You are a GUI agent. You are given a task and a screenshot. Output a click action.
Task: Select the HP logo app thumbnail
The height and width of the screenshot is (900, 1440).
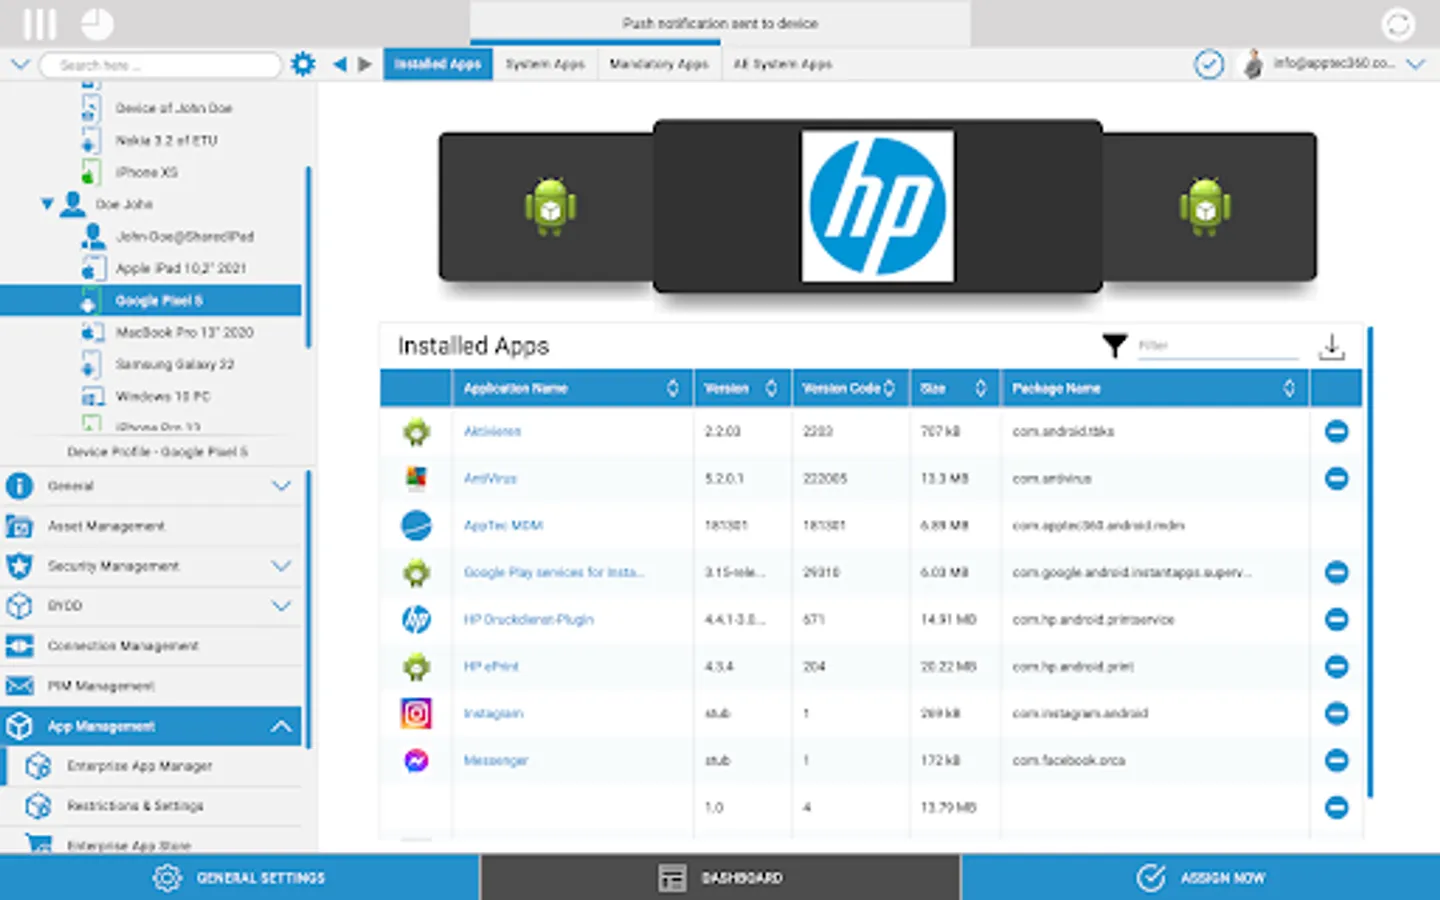coord(877,206)
